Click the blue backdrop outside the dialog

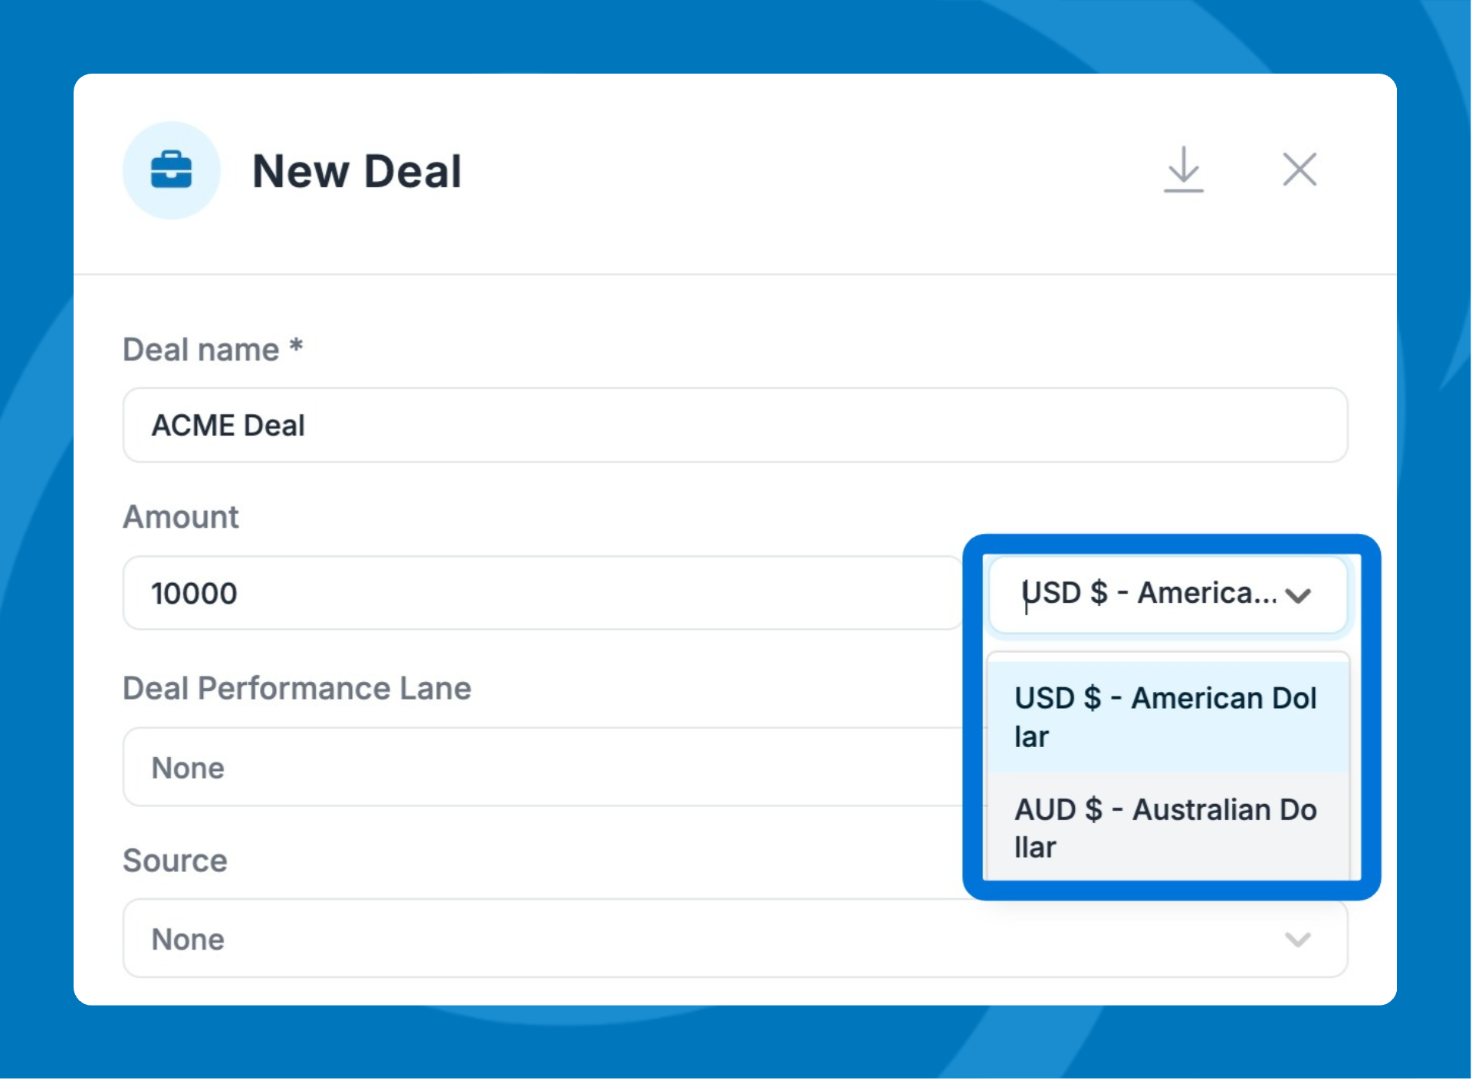point(36,540)
